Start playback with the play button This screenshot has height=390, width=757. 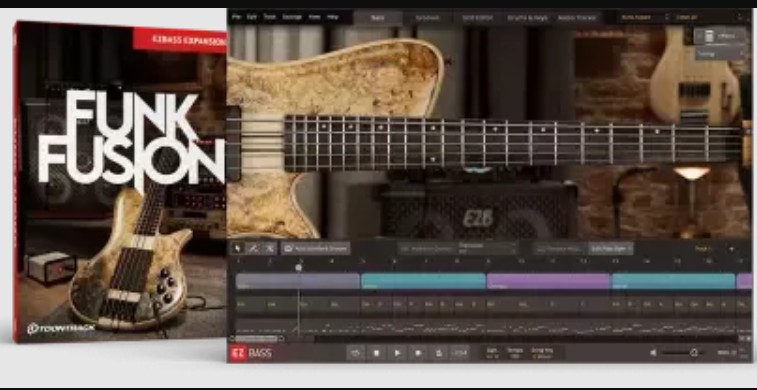[x=397, y=353]
